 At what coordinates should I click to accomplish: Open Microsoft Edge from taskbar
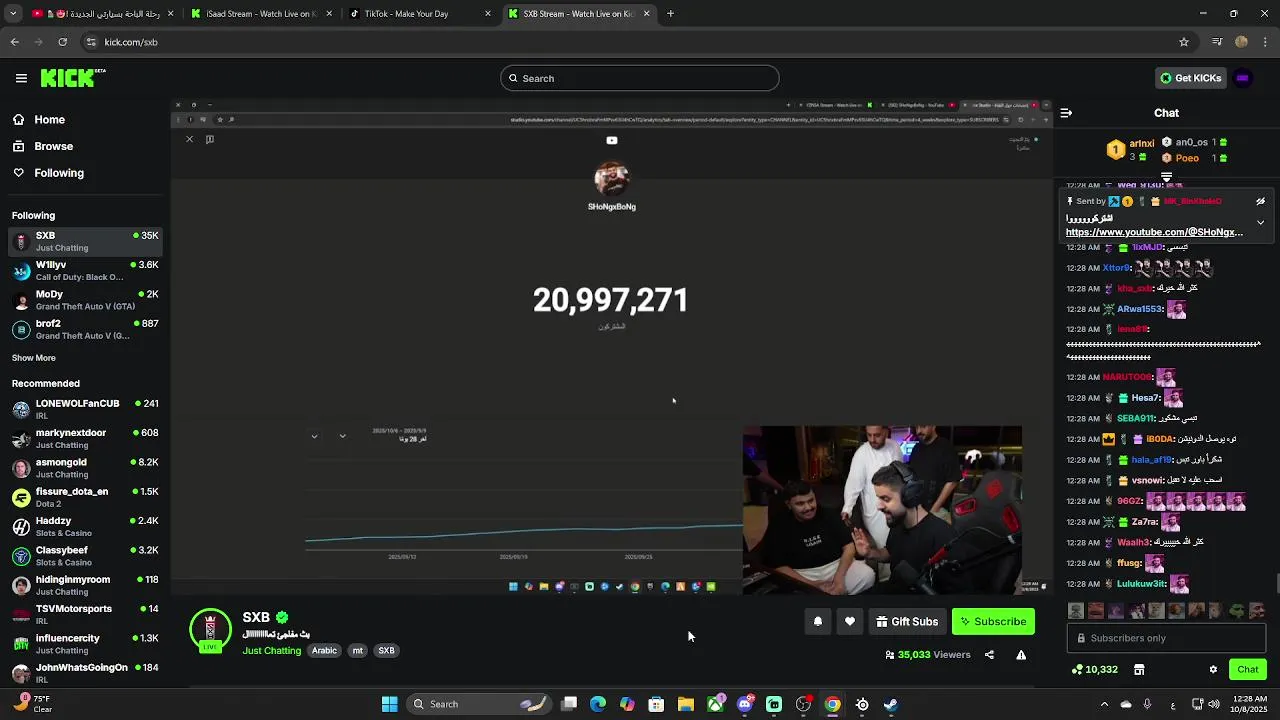598,704
